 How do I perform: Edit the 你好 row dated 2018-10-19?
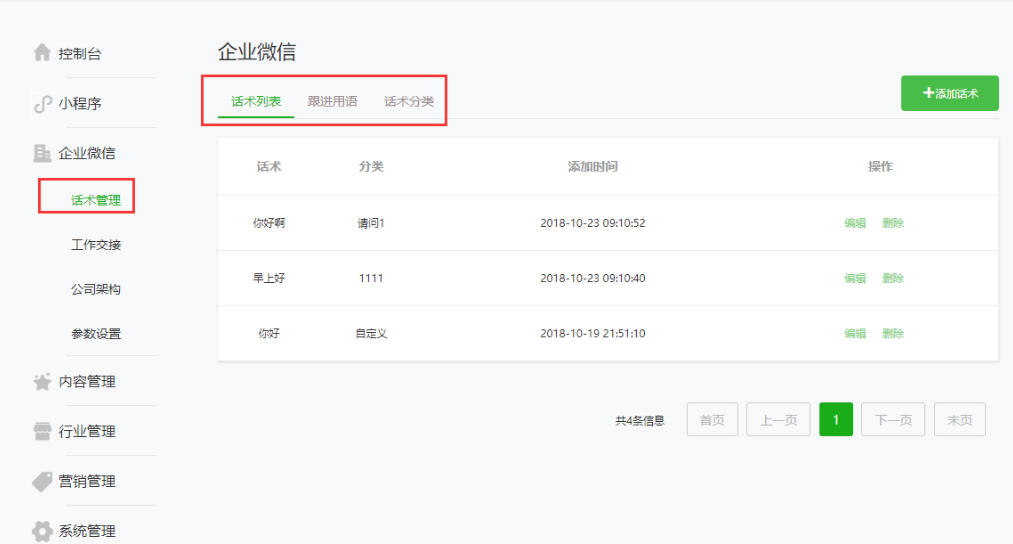pyautogui.click(x=855, y=333)
